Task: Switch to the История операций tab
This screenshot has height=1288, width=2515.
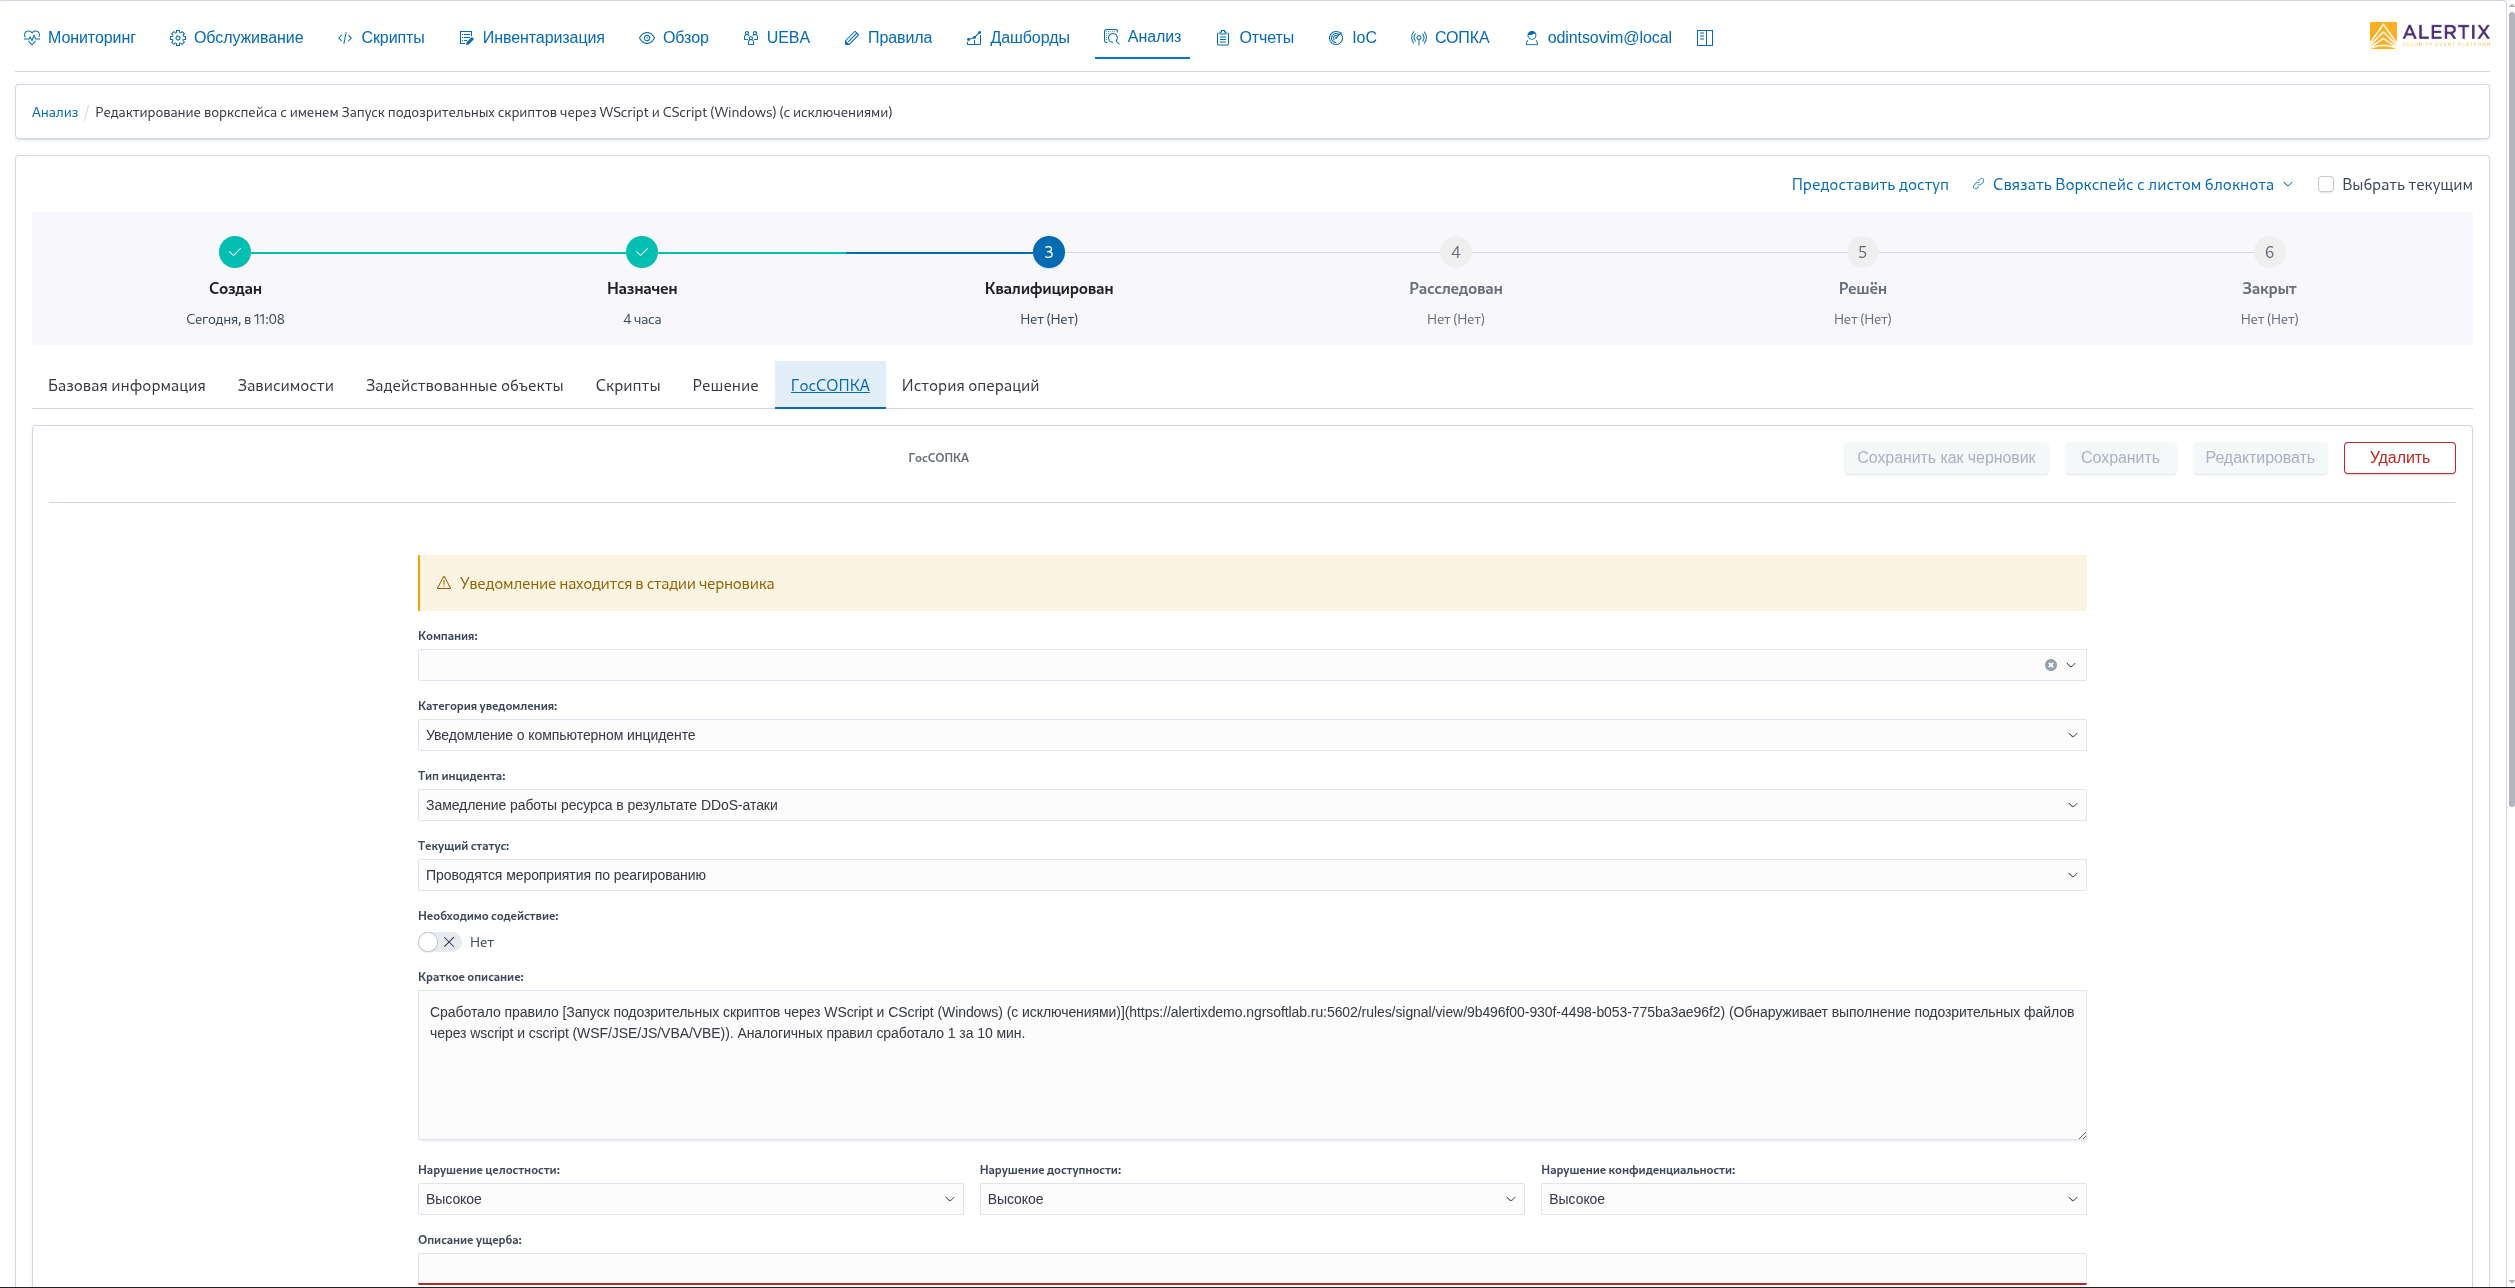Action: (x=969, y=386)
